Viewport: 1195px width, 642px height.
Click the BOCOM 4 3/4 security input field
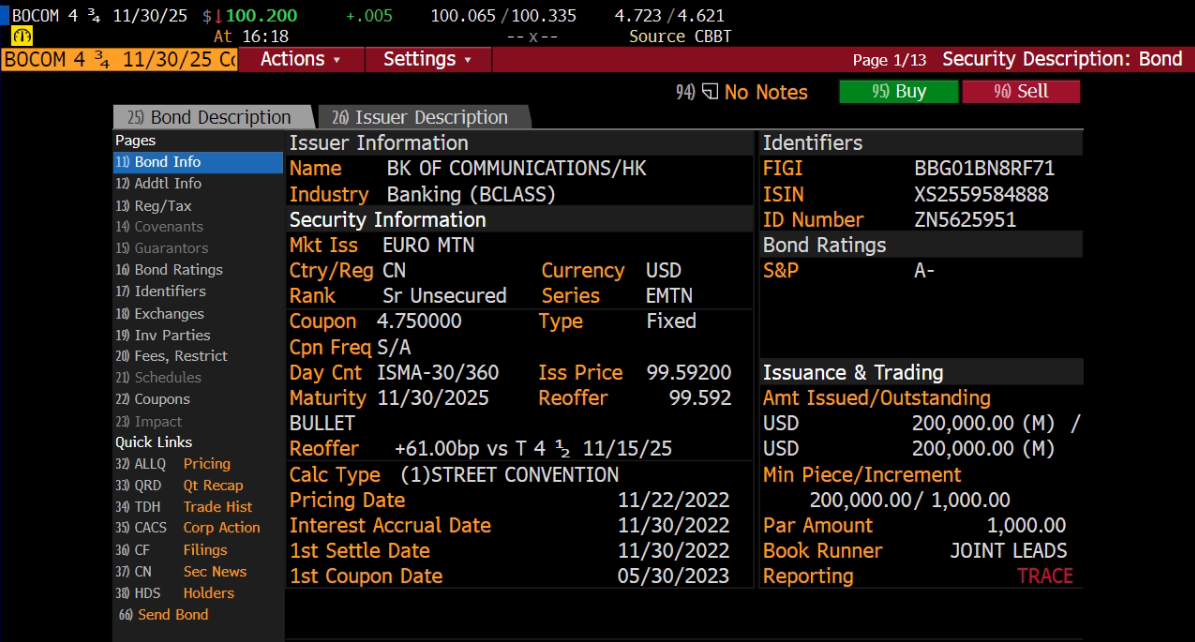(120, 59)
